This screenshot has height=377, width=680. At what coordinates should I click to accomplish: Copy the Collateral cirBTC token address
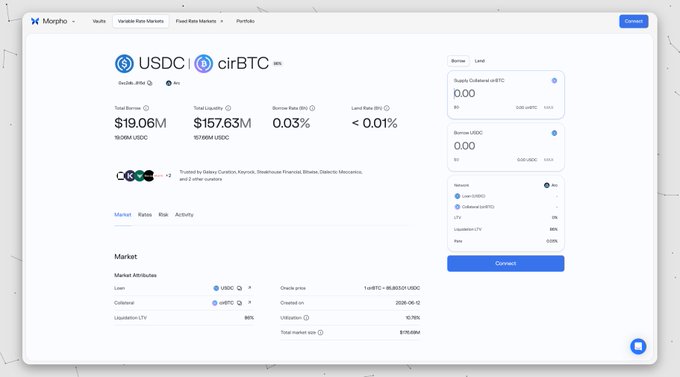click(x=239, y=303)
